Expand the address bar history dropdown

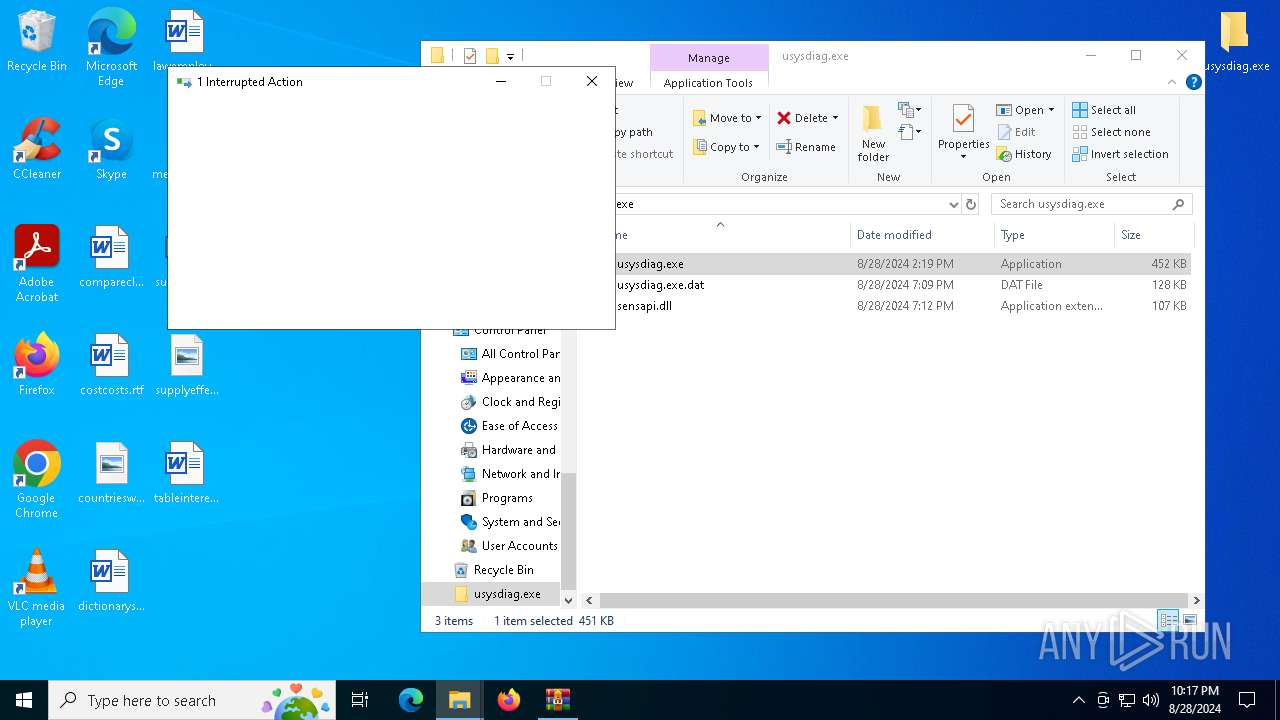click(x=953, y=204)
